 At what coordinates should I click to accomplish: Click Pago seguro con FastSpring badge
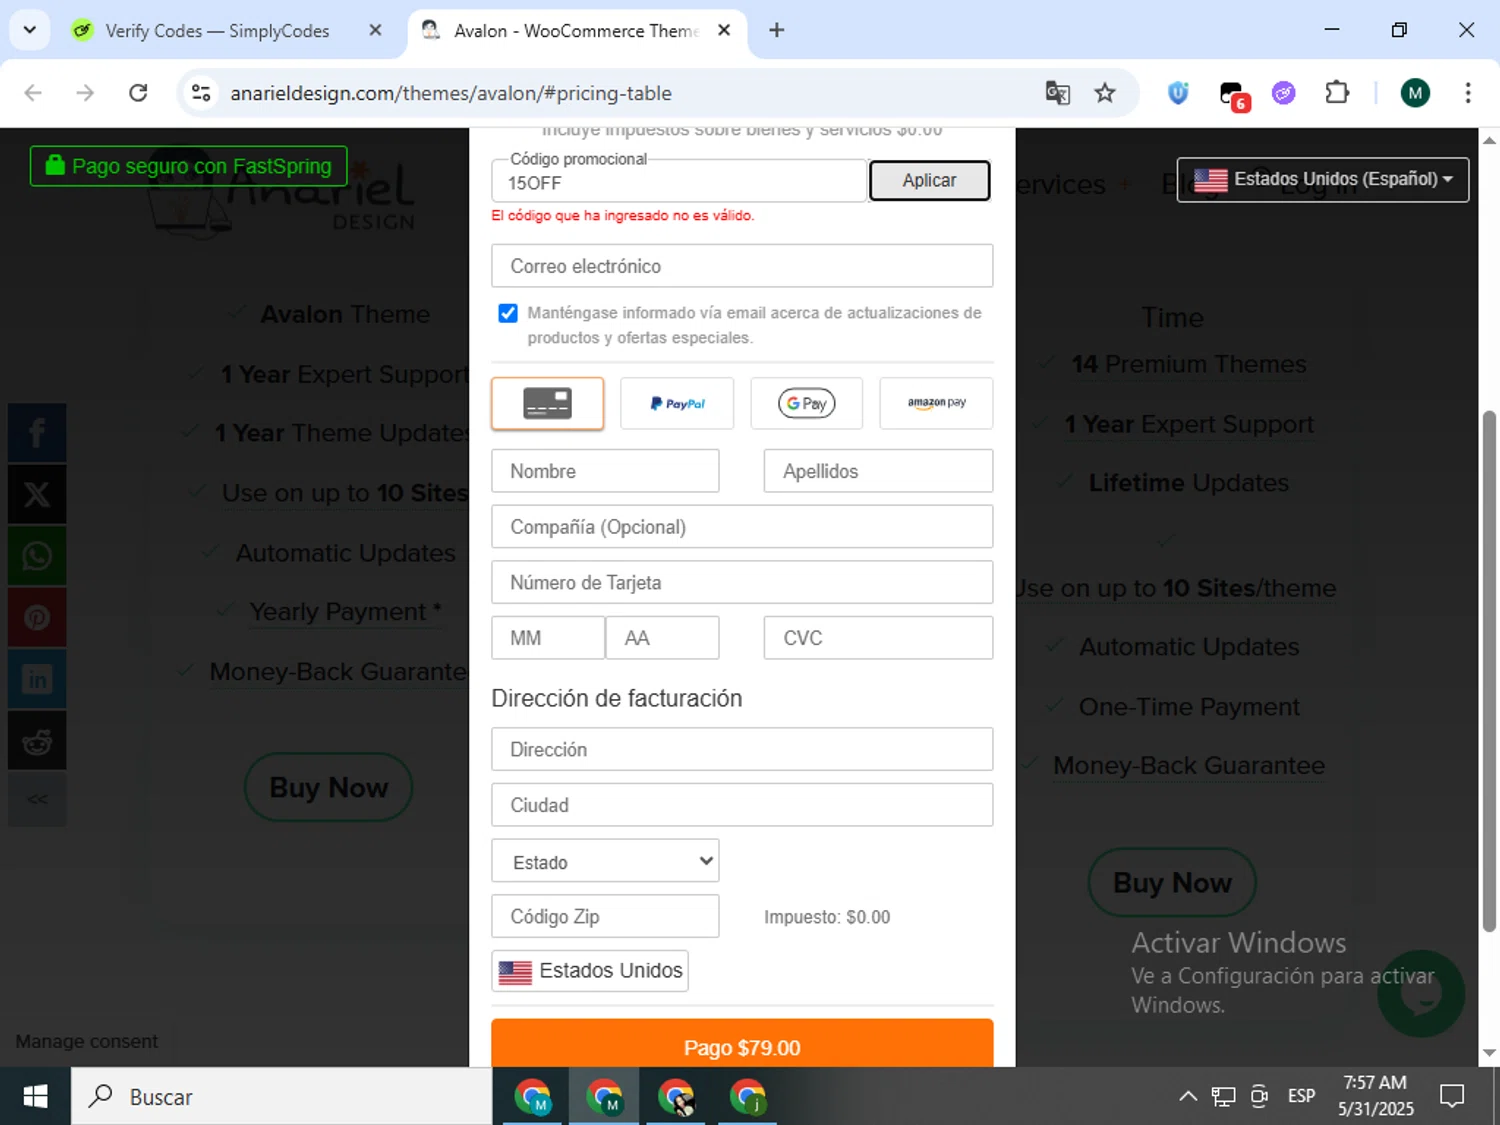189,166
